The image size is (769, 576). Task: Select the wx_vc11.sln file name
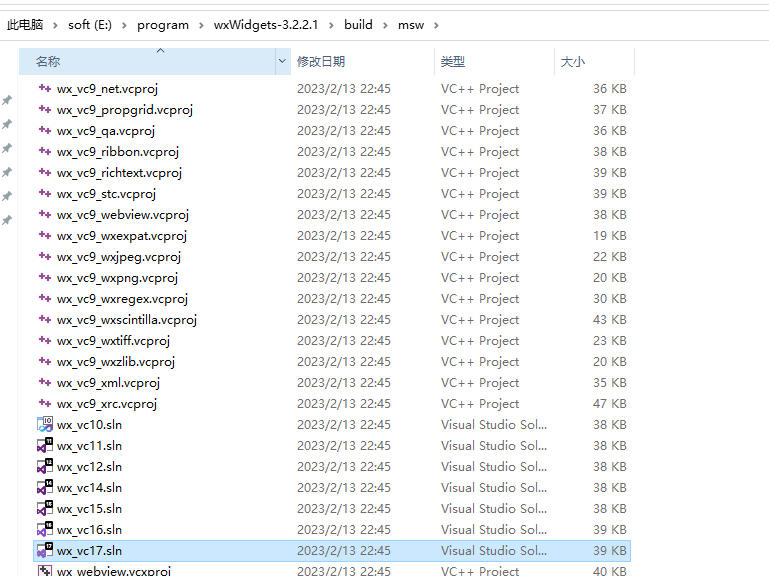pyautogui.click(x=89, y=445)
